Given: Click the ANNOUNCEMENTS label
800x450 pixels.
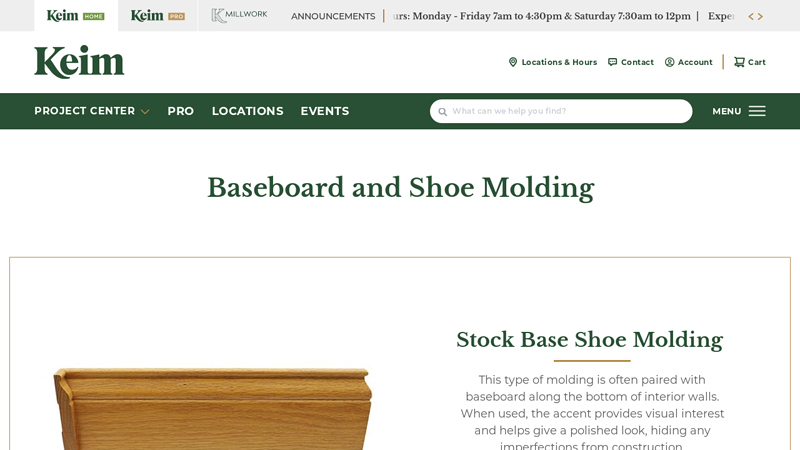Looking at the screenshot, I should tap(333, 16).
